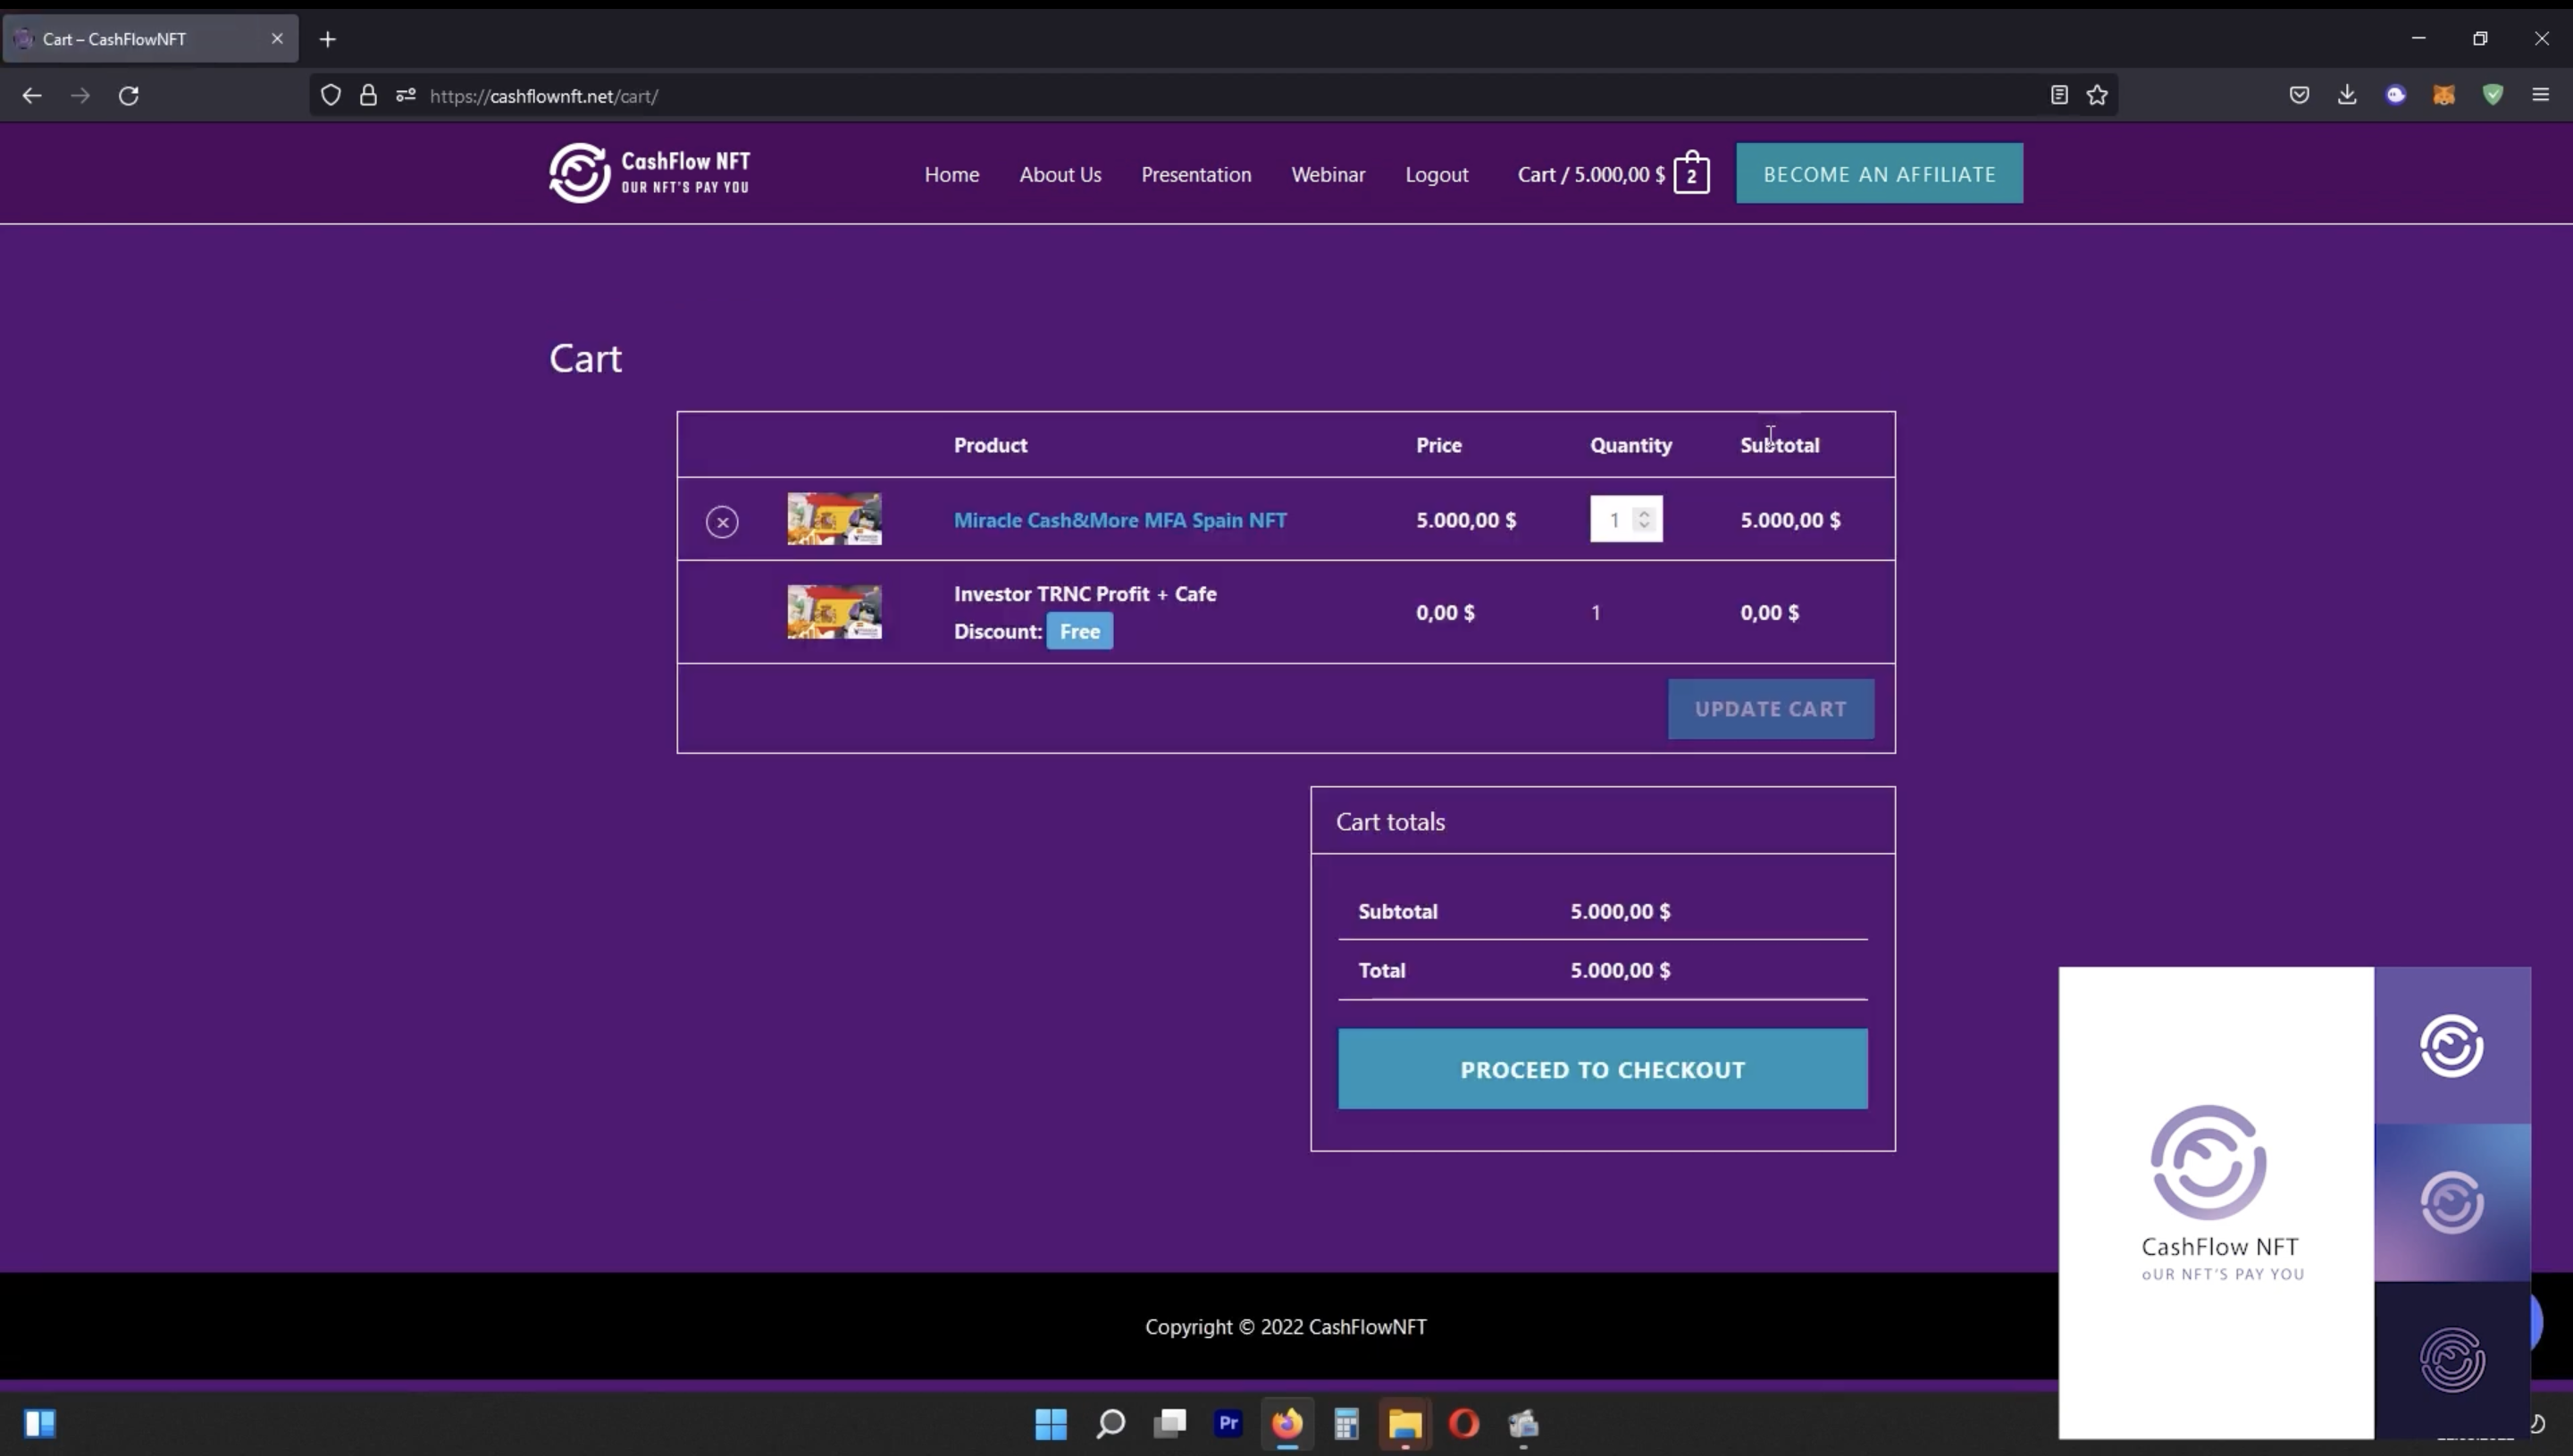
Task: Open the About Us page
Action: 1060,174
